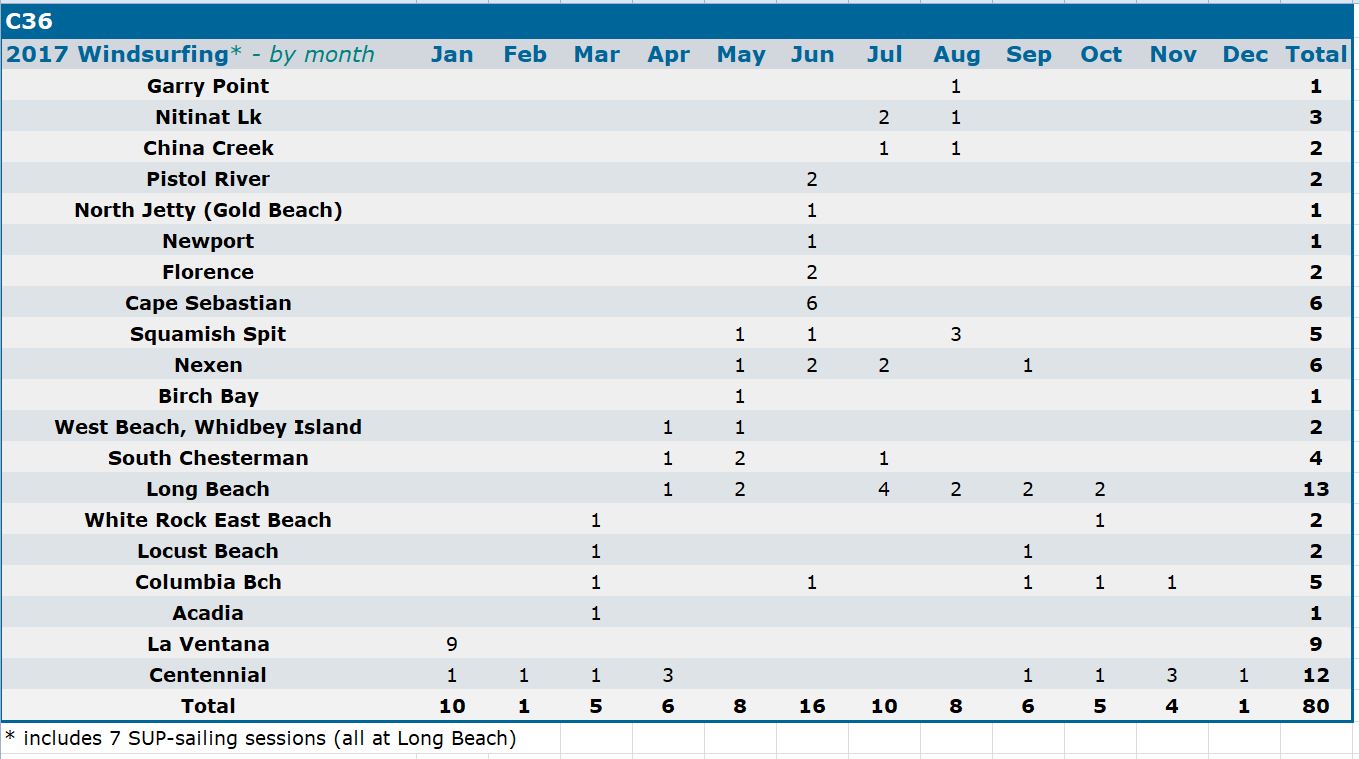The height and width of the screenshot is (759, 1359).
Task: Select the Sep column header
Action: (1028, 54)
